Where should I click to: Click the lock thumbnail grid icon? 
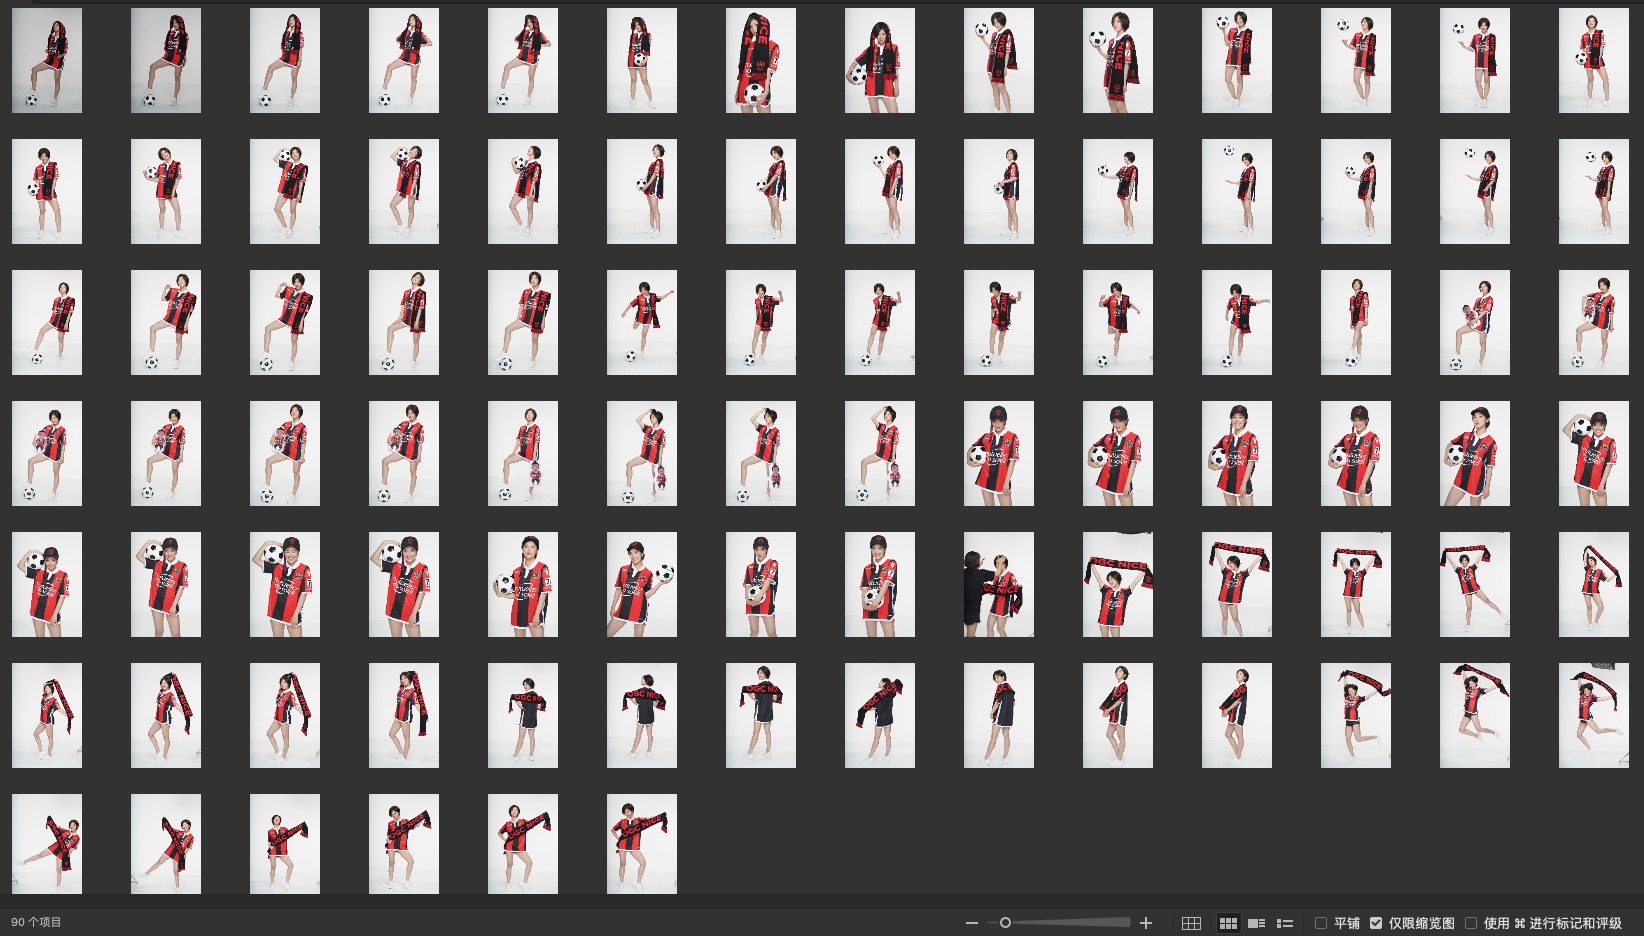[1191, 923]
